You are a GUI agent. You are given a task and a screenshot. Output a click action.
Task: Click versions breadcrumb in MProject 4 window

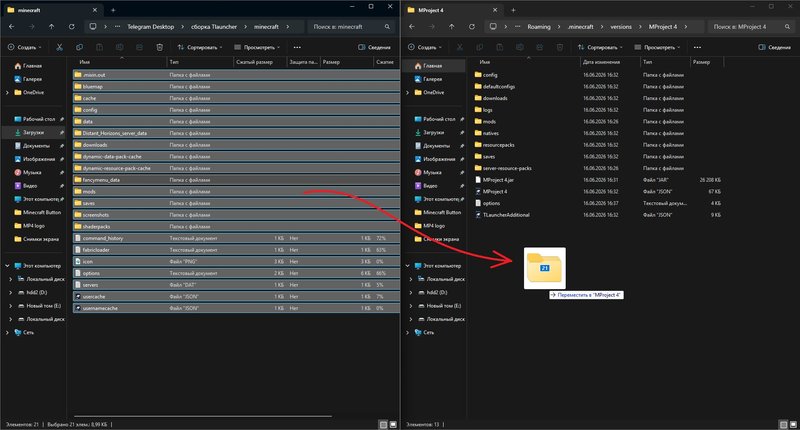tap(621, 27)
